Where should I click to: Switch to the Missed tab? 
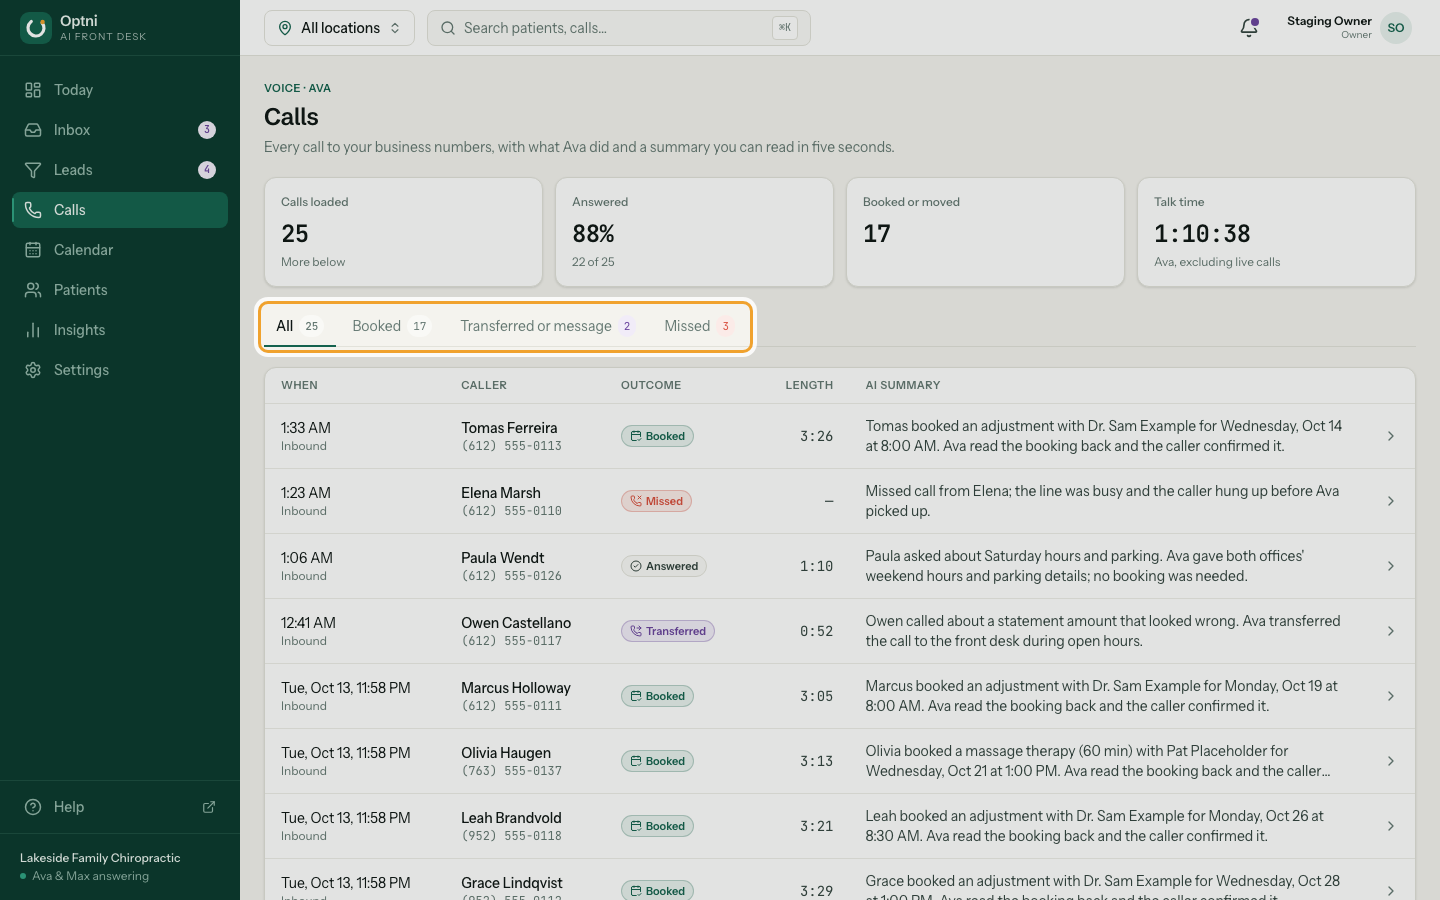[700, 326]
